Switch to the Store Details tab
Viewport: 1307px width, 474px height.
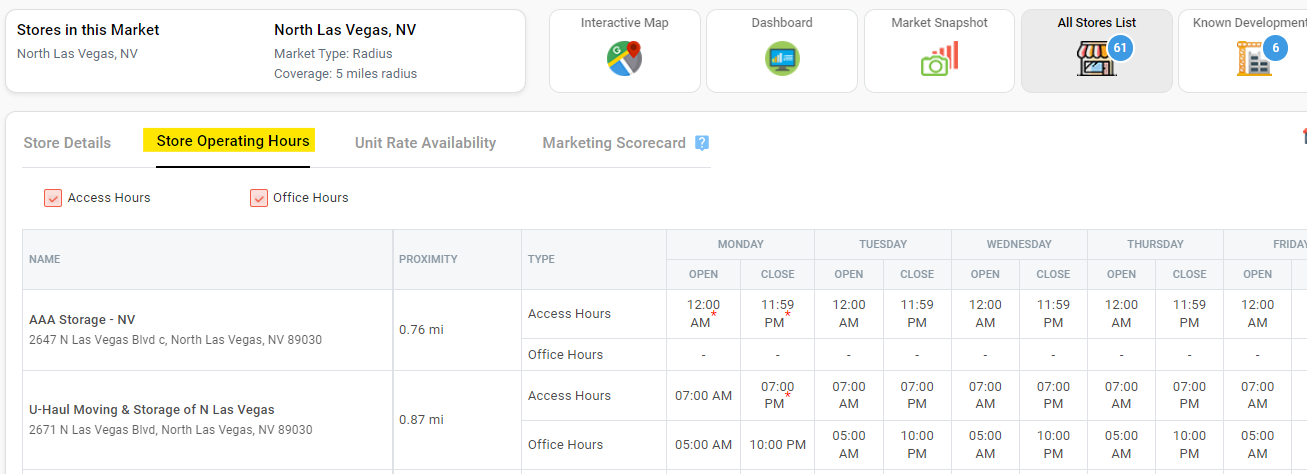click(67, 143)
